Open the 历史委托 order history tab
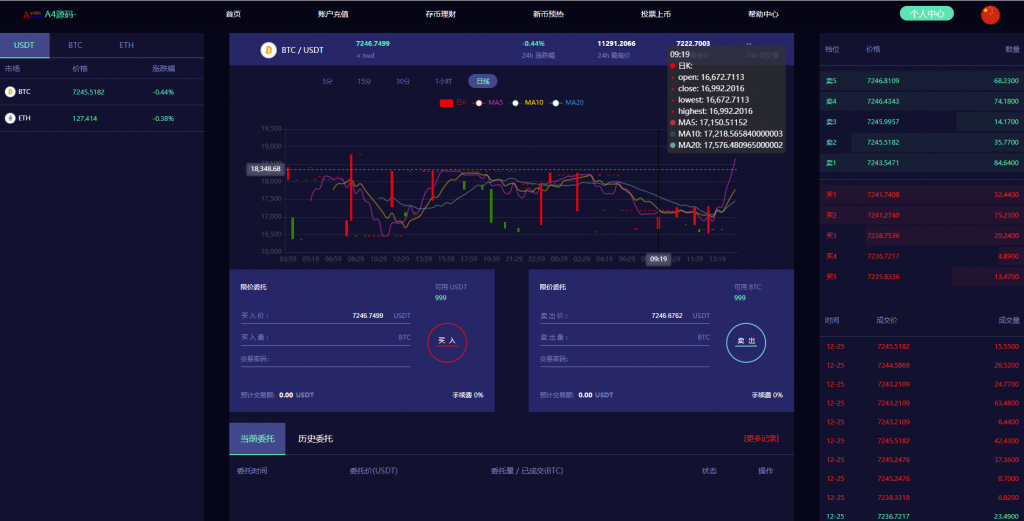1024x521 pixels. tap(315, 439)
